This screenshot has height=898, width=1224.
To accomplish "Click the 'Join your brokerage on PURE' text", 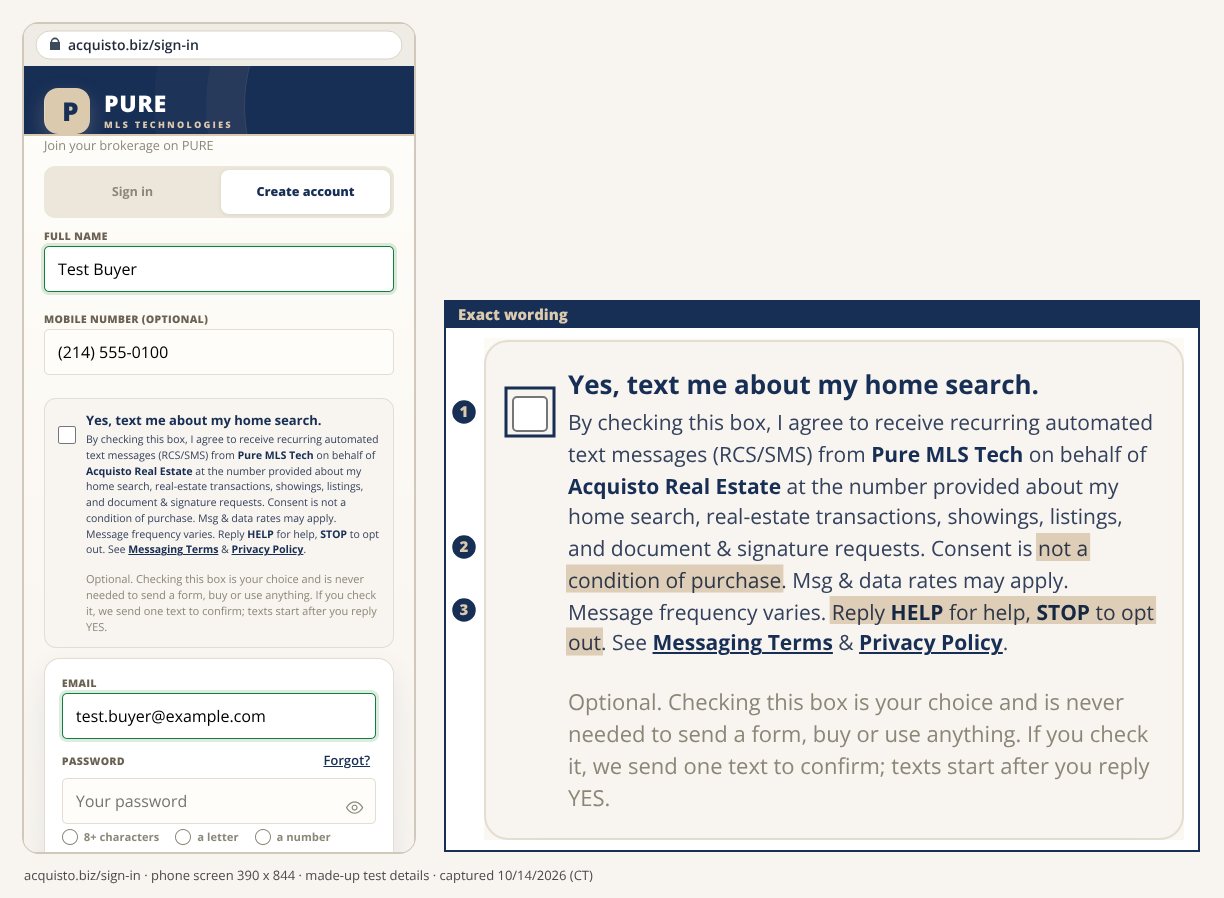I will coord(128,146).
